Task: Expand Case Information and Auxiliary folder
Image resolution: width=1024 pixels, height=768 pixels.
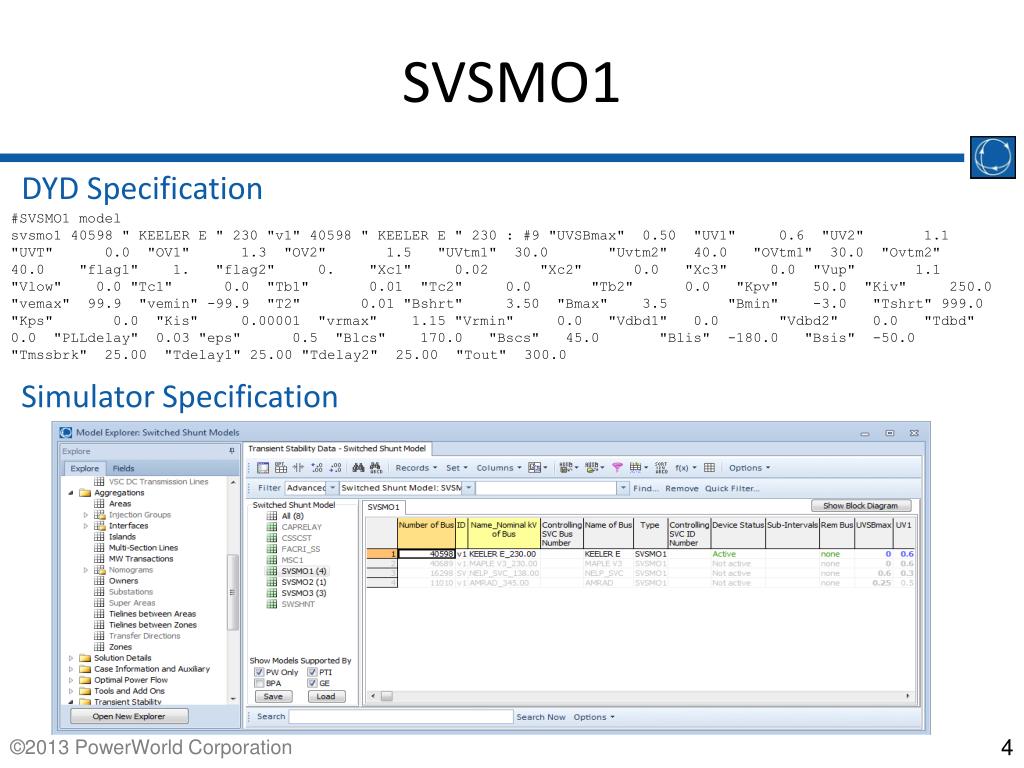Action: point(71,669)
